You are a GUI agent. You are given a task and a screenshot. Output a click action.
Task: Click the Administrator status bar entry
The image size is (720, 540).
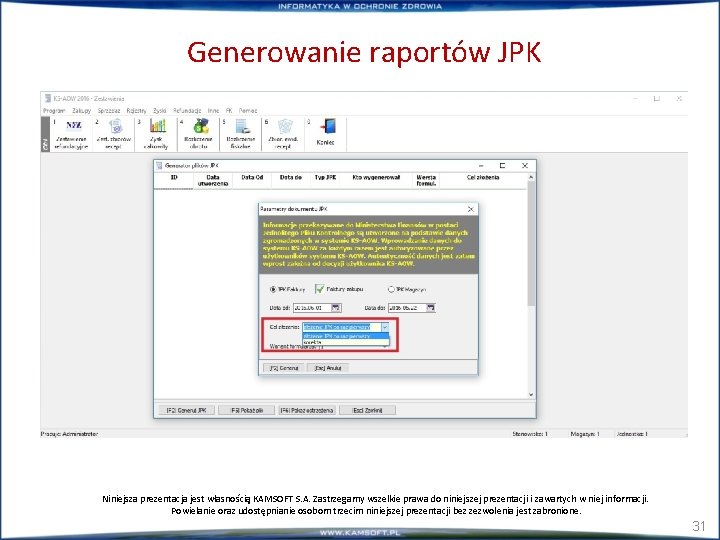pos(69,434)
